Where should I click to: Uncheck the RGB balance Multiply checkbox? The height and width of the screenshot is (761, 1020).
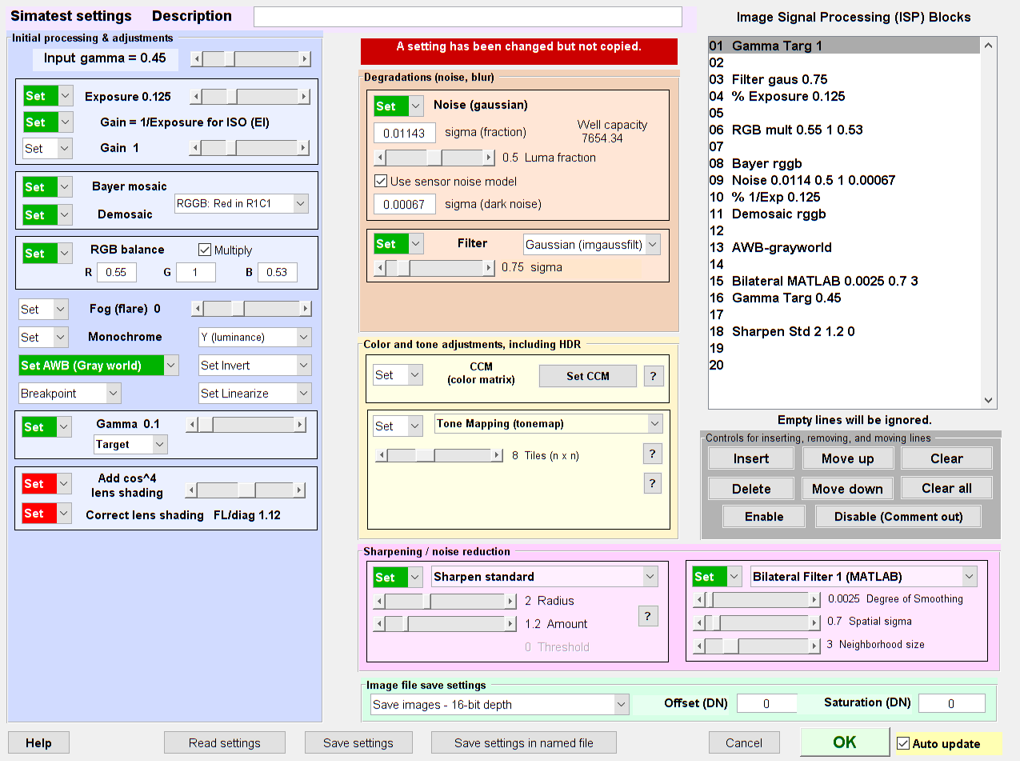coord(205,250)
